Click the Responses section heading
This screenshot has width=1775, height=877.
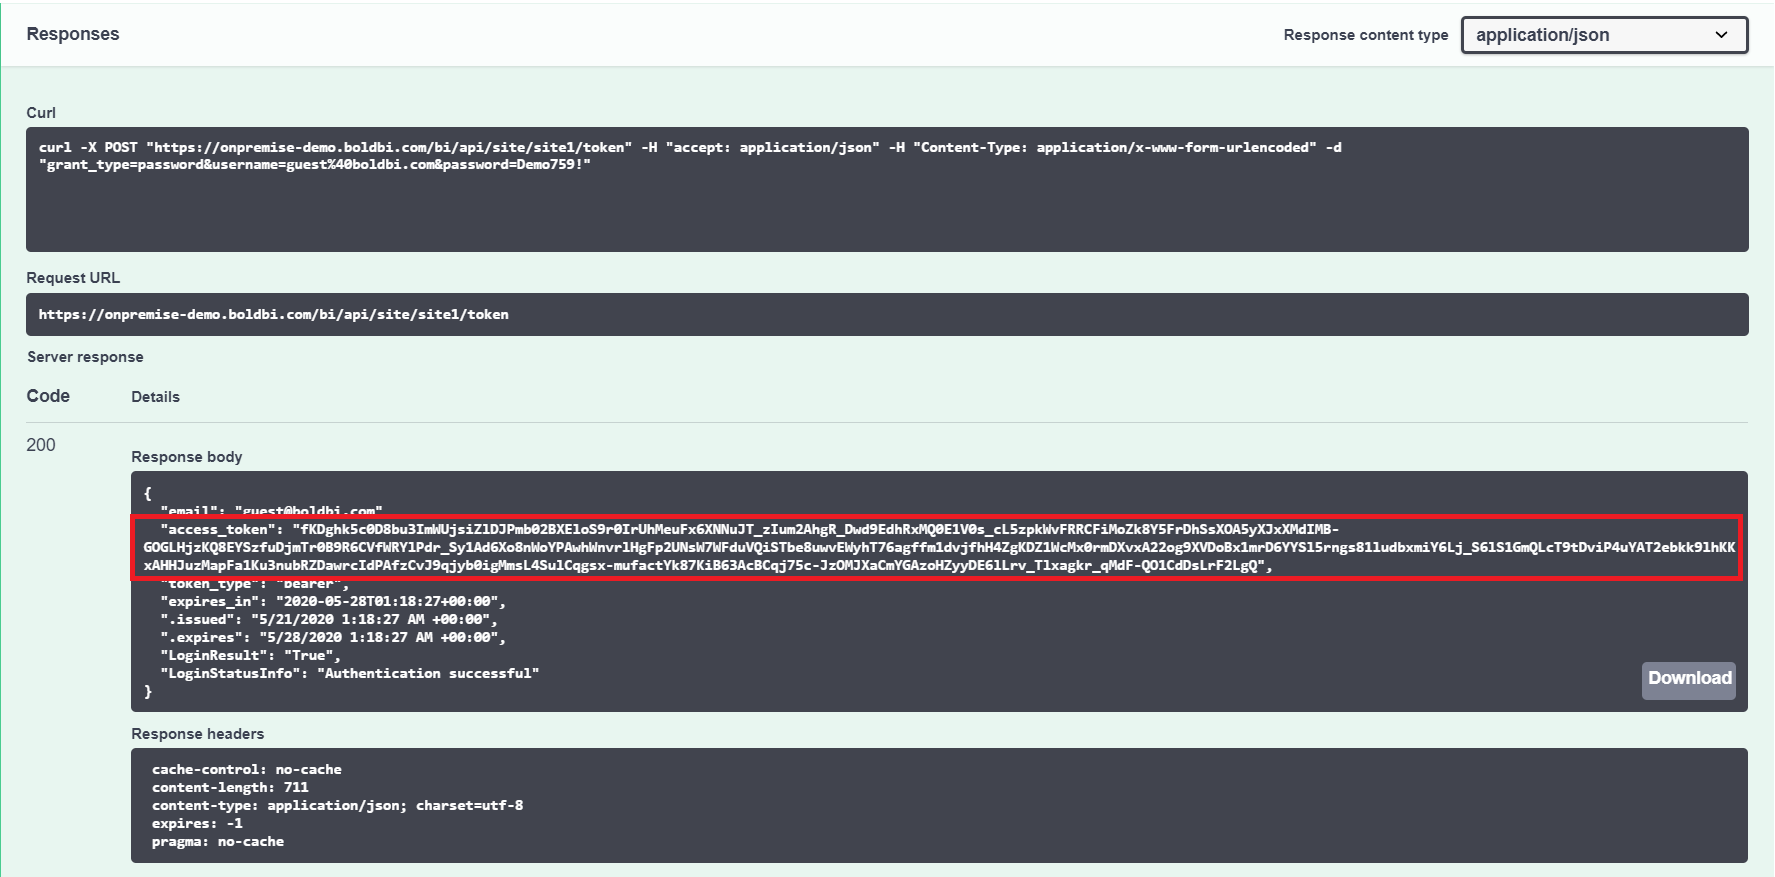point(73,34)
